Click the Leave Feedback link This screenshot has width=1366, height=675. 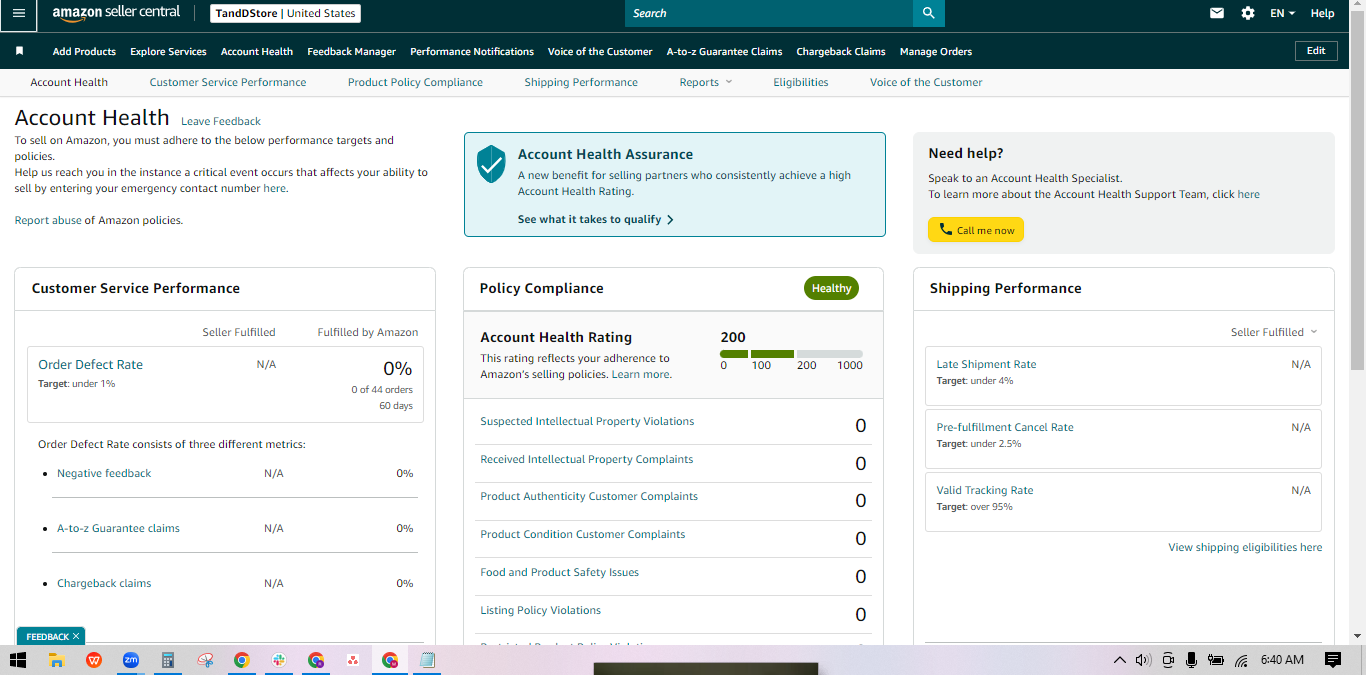click(221, 121)
